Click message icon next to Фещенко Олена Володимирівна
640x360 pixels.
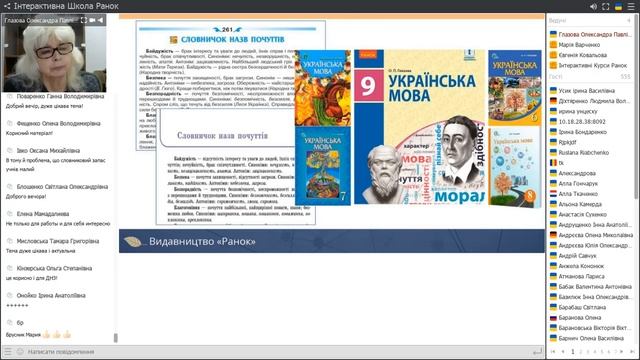tap(10, 123)
